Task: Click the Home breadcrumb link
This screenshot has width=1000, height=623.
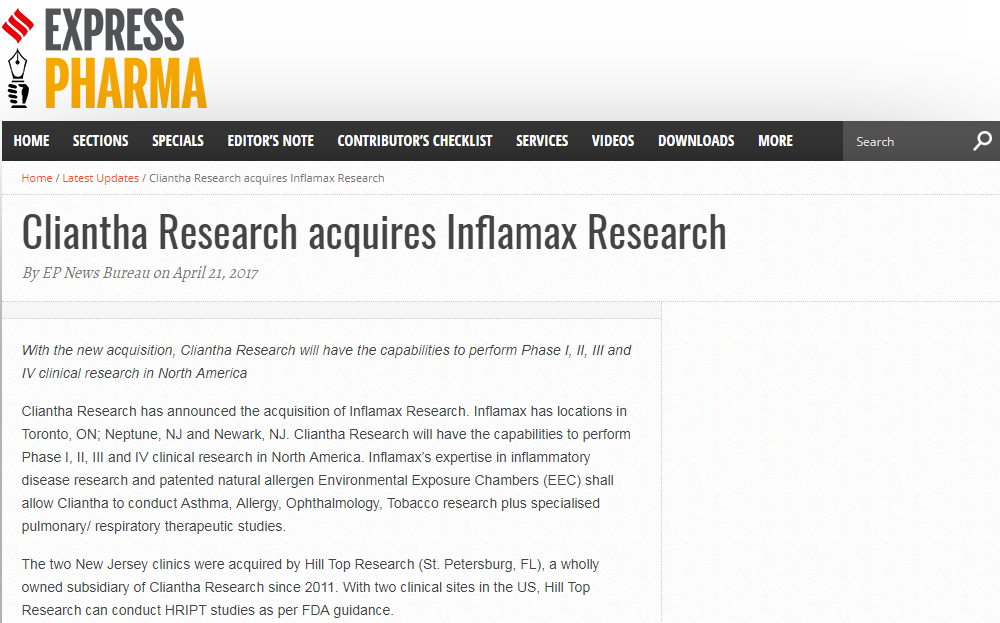Action: click(37, 178)
